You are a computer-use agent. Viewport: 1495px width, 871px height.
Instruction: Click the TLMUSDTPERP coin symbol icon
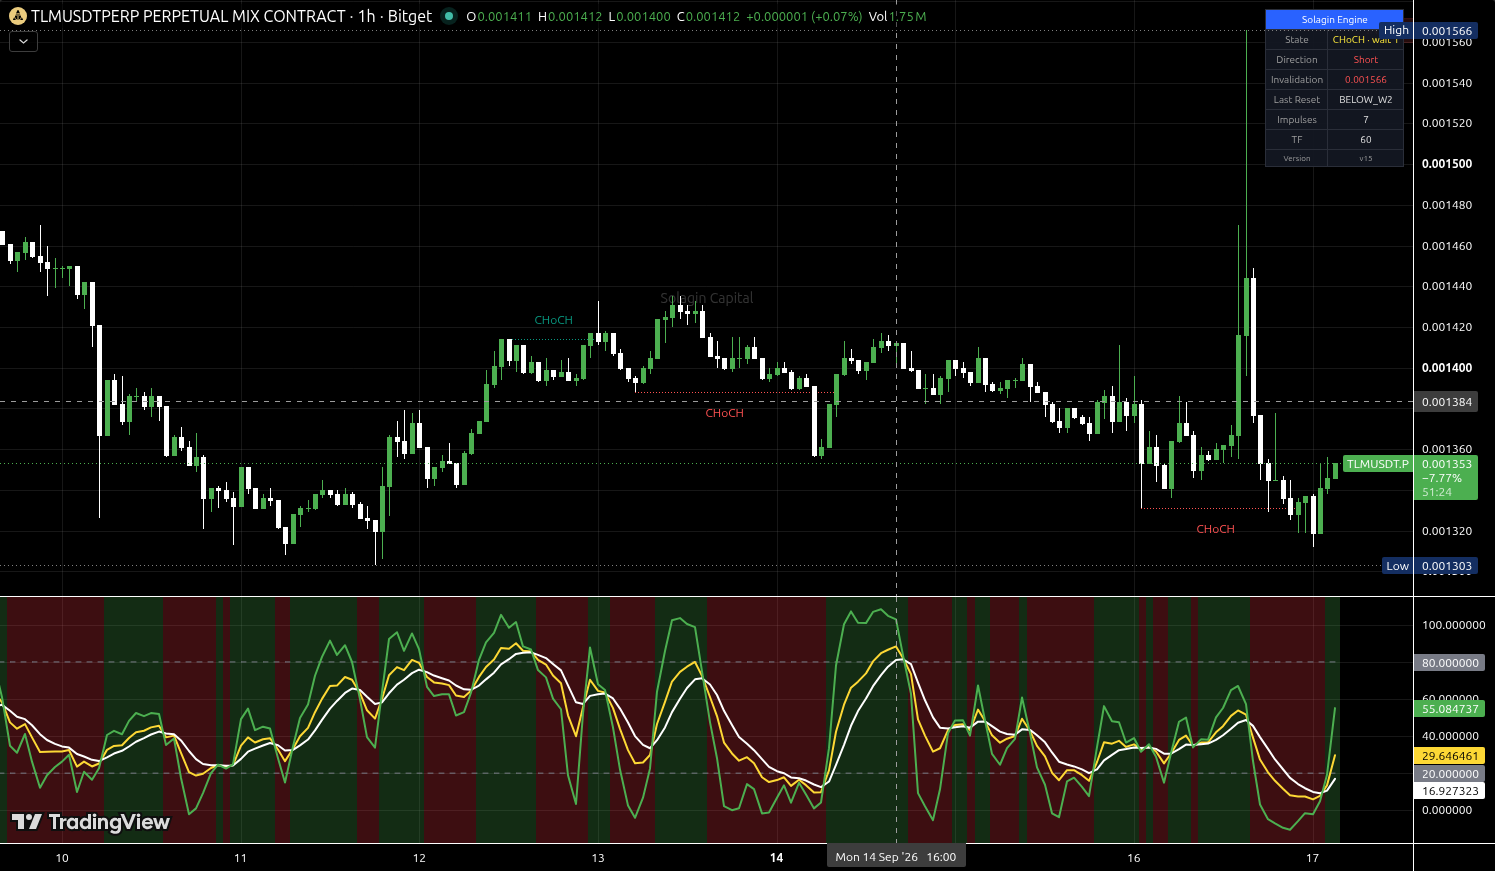pos(17,16)
